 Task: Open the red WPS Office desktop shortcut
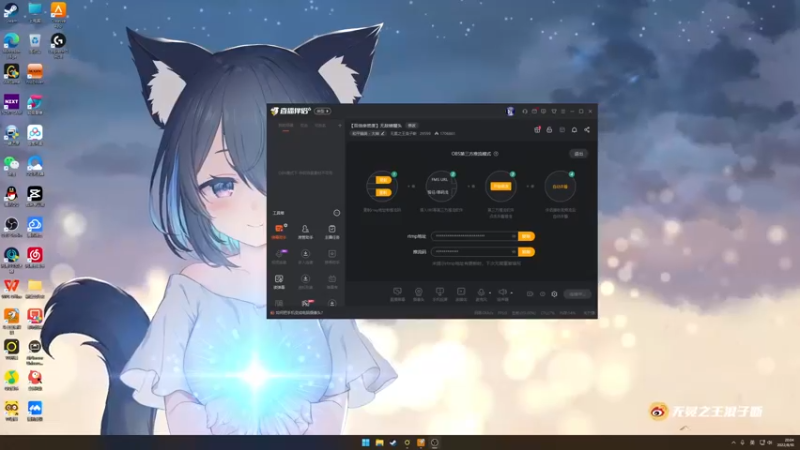coord(11,288)
